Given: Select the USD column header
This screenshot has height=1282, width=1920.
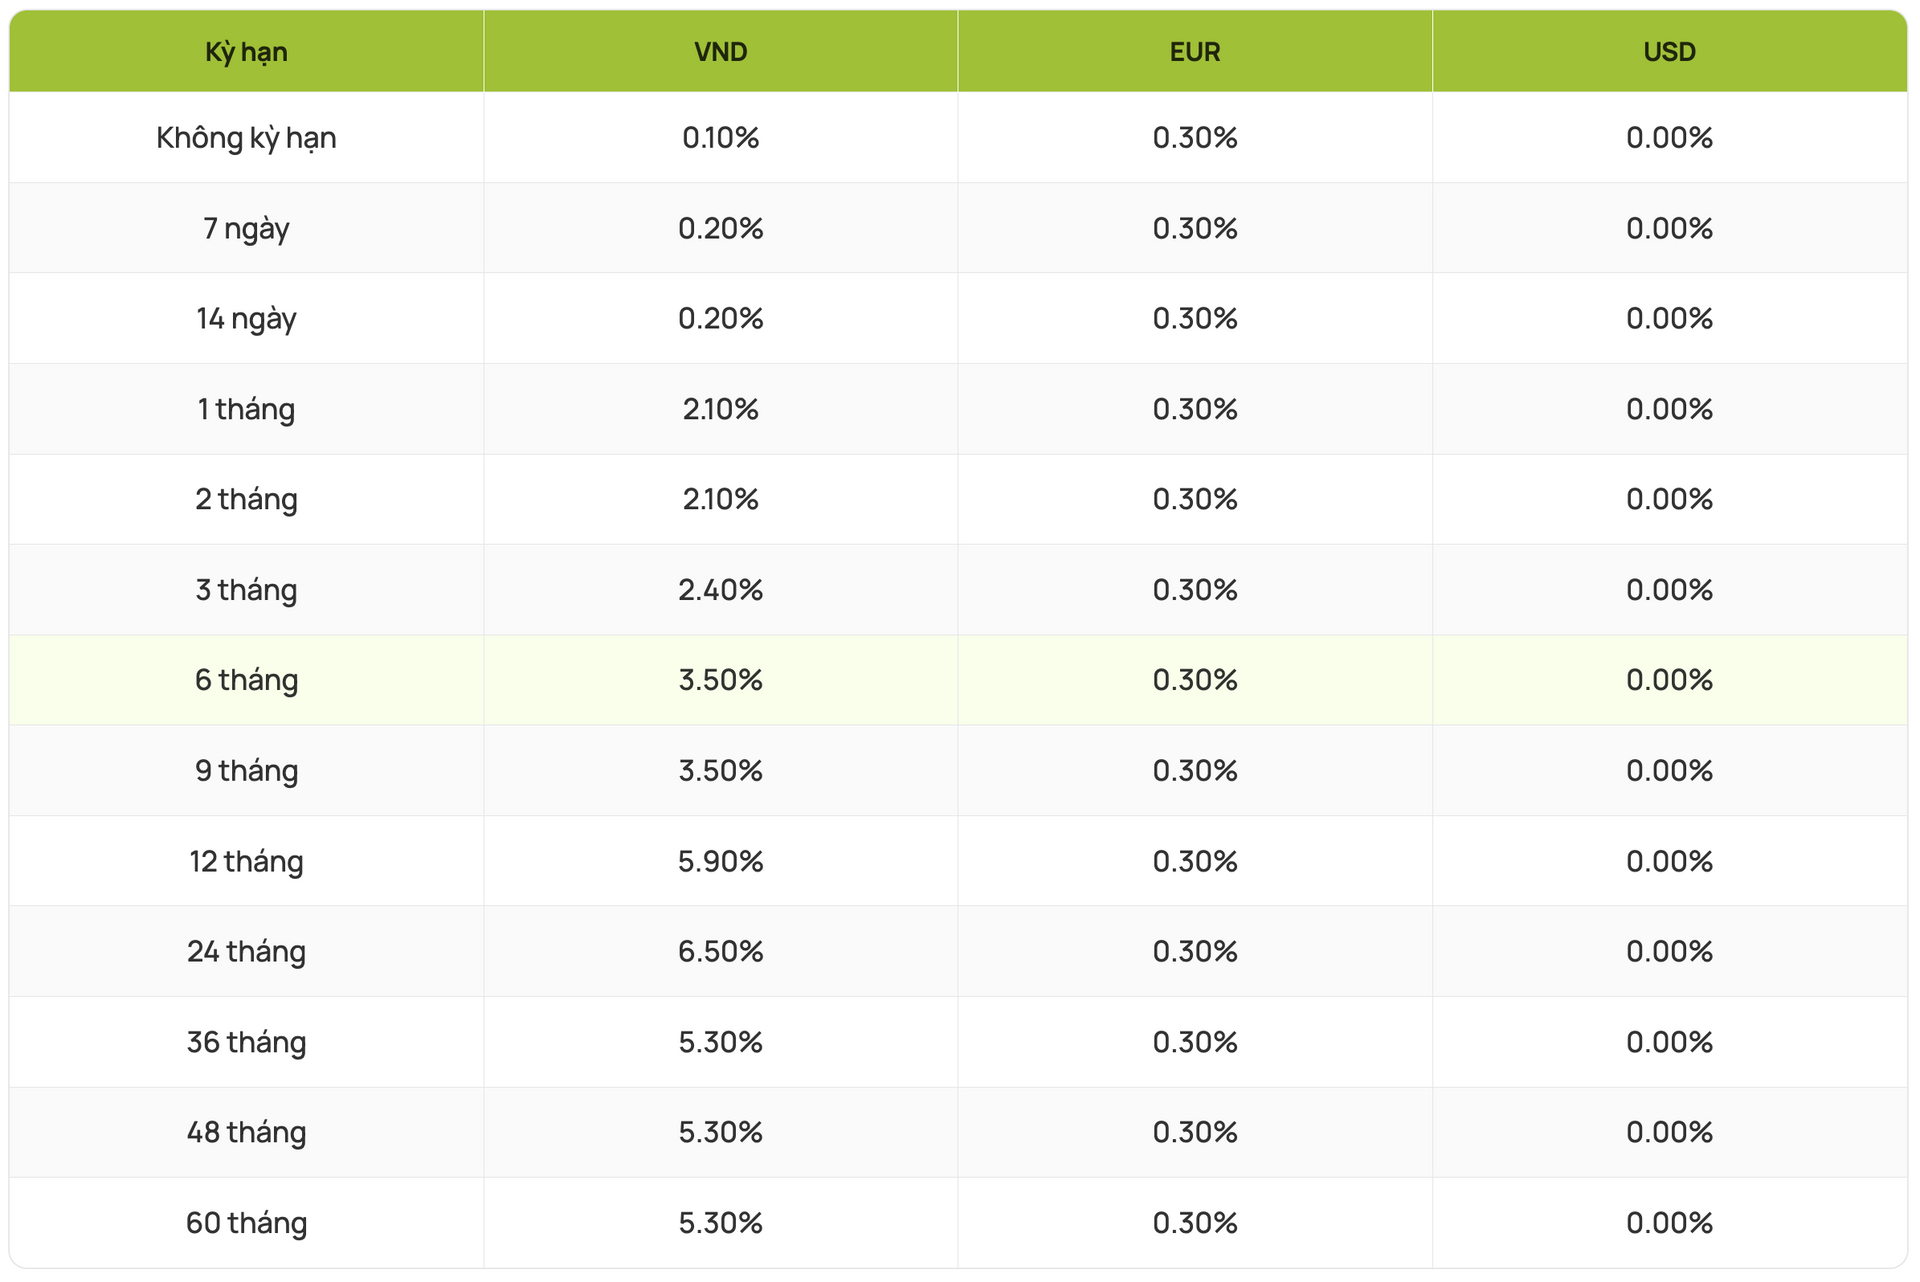Looking at the screenshot, I should tap(1669, 52).
